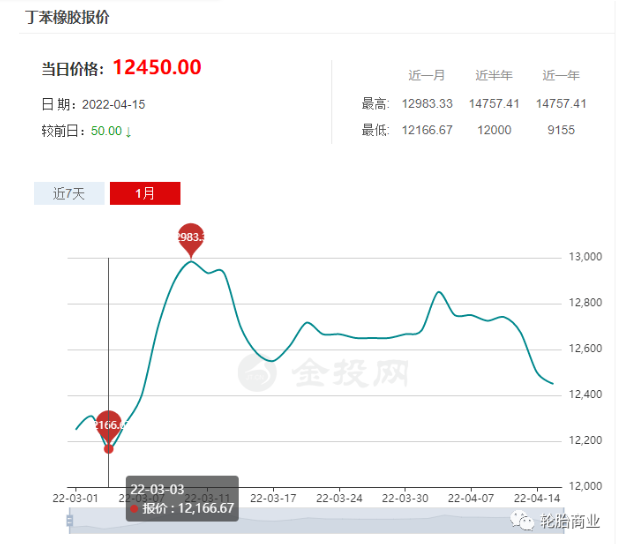Click the yearly low value 9155
This screenshot has height=544, width=627.
pos(561,130)
